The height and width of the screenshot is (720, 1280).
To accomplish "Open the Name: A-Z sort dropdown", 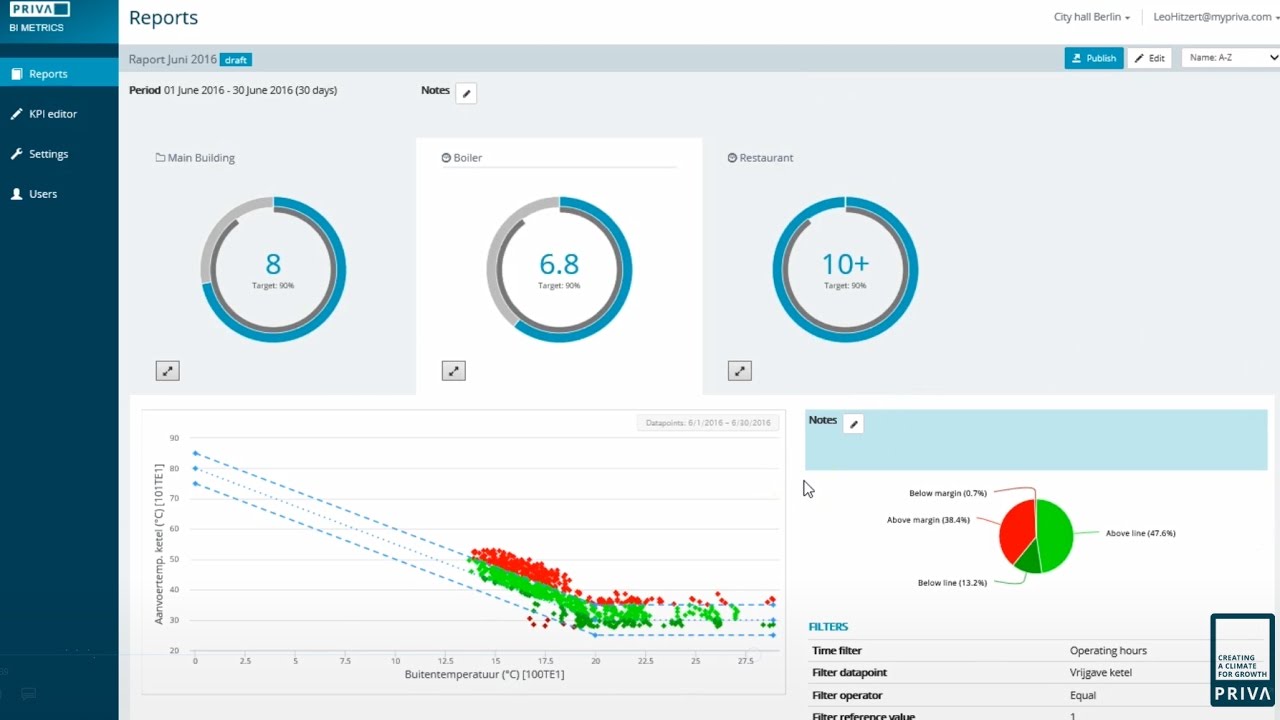I will point(1231,58).
